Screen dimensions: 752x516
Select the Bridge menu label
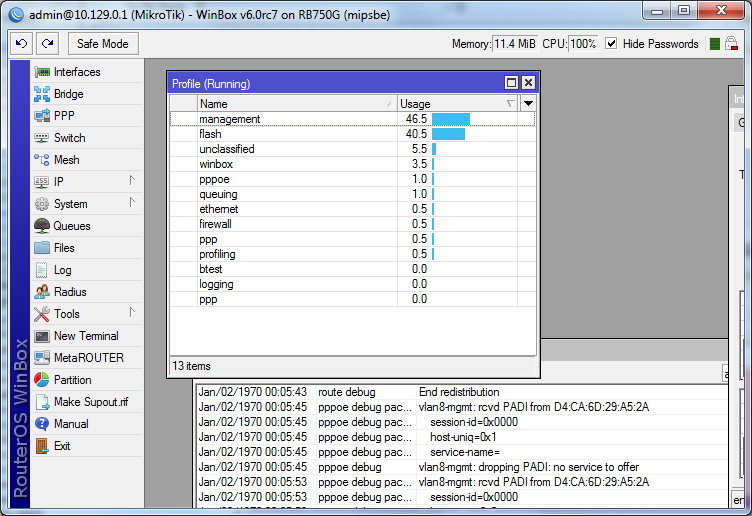tap(69, 94)
